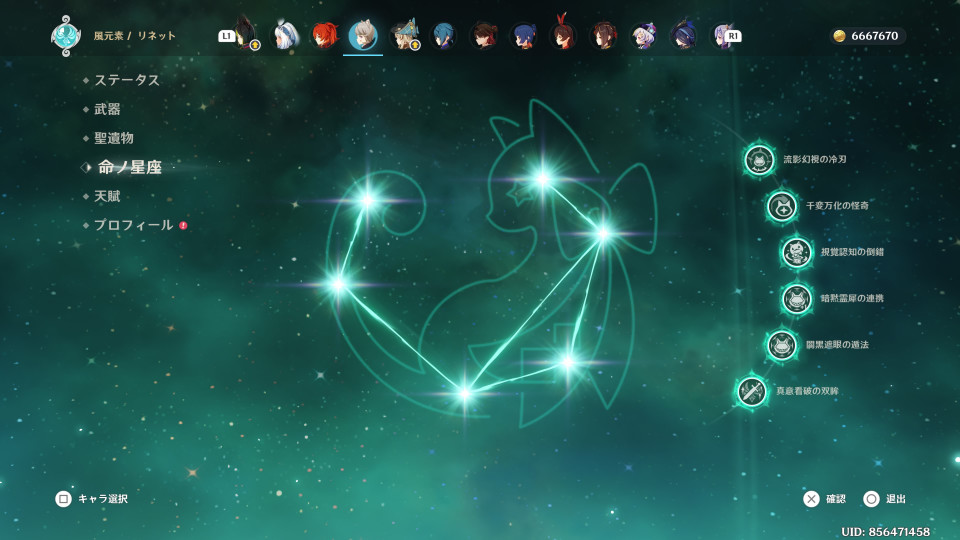Click the Anemo element emblem icon
The height and width of the screenshot is (540, 960).
click(x=66, y=36)
